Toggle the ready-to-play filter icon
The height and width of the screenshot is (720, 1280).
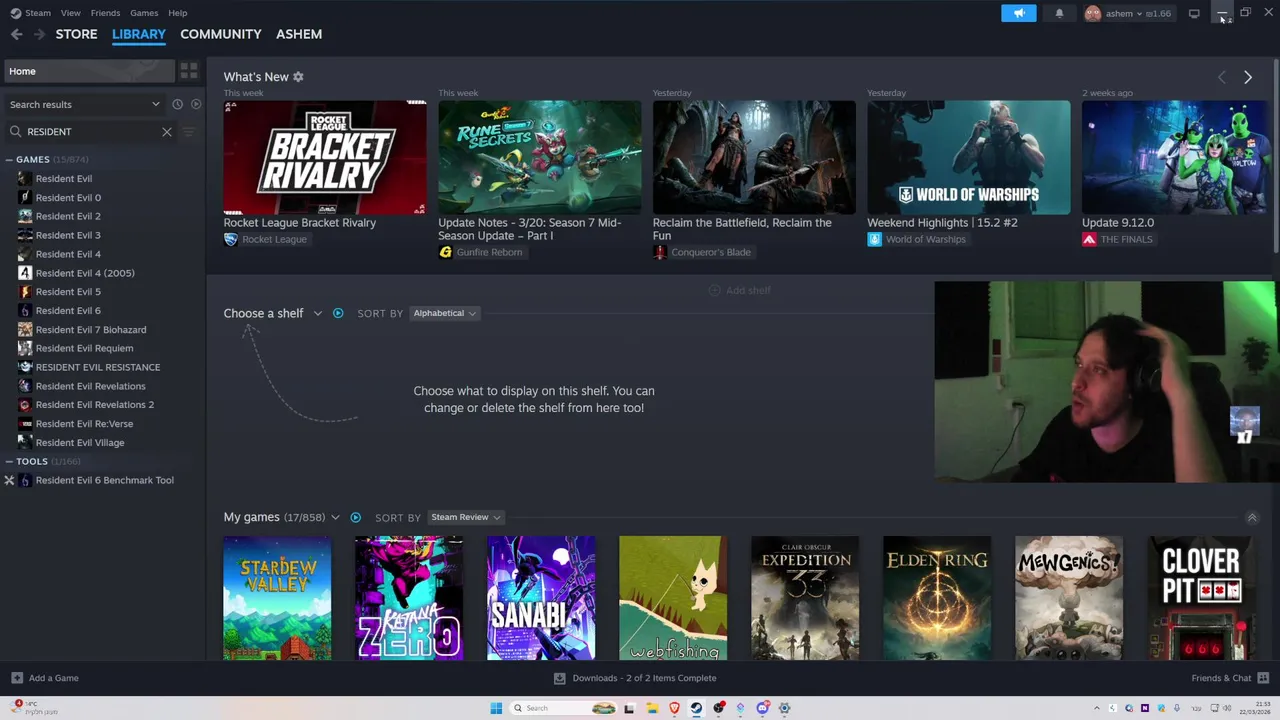[x=196, y=104]
